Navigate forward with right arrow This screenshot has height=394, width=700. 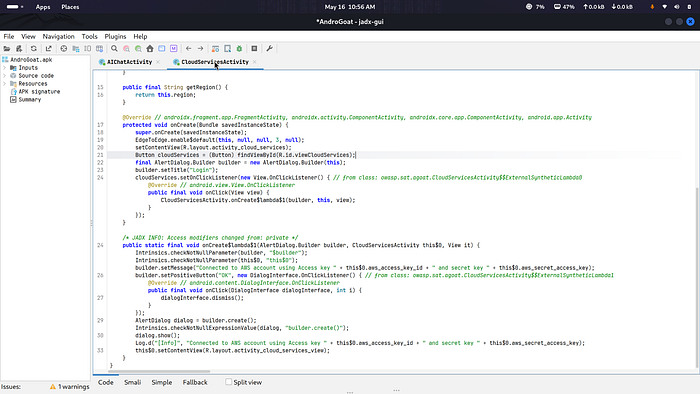(200, 49)
